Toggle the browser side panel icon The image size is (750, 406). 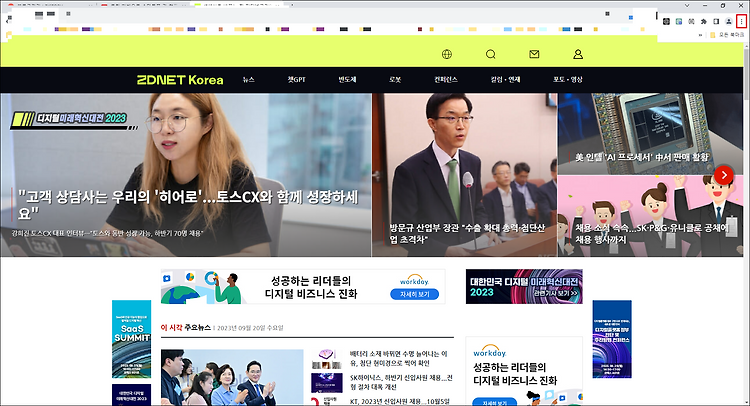(716, 22)
